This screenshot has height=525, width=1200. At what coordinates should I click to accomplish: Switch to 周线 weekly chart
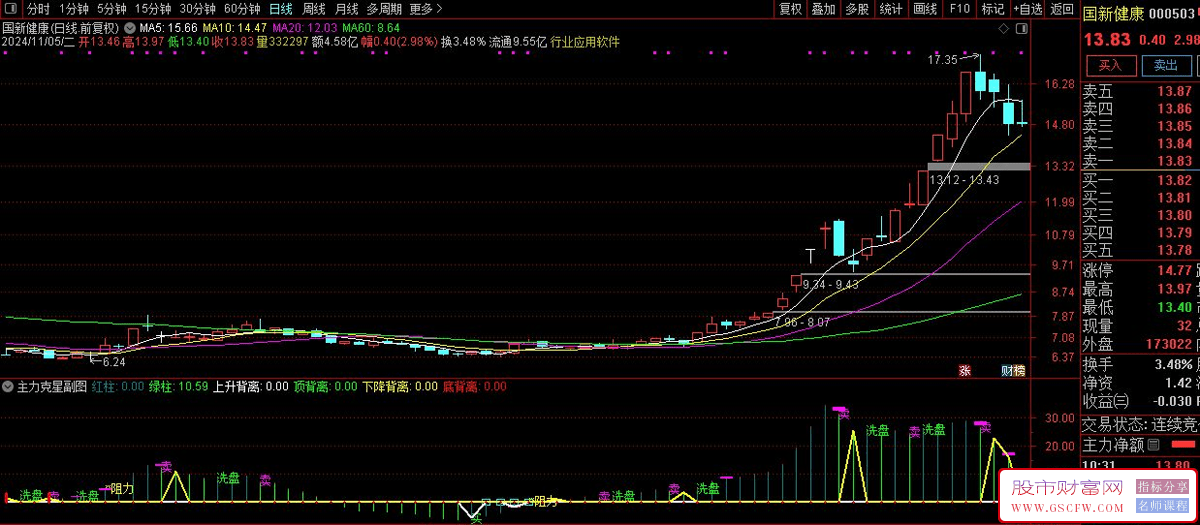click(x=314, y=9)
